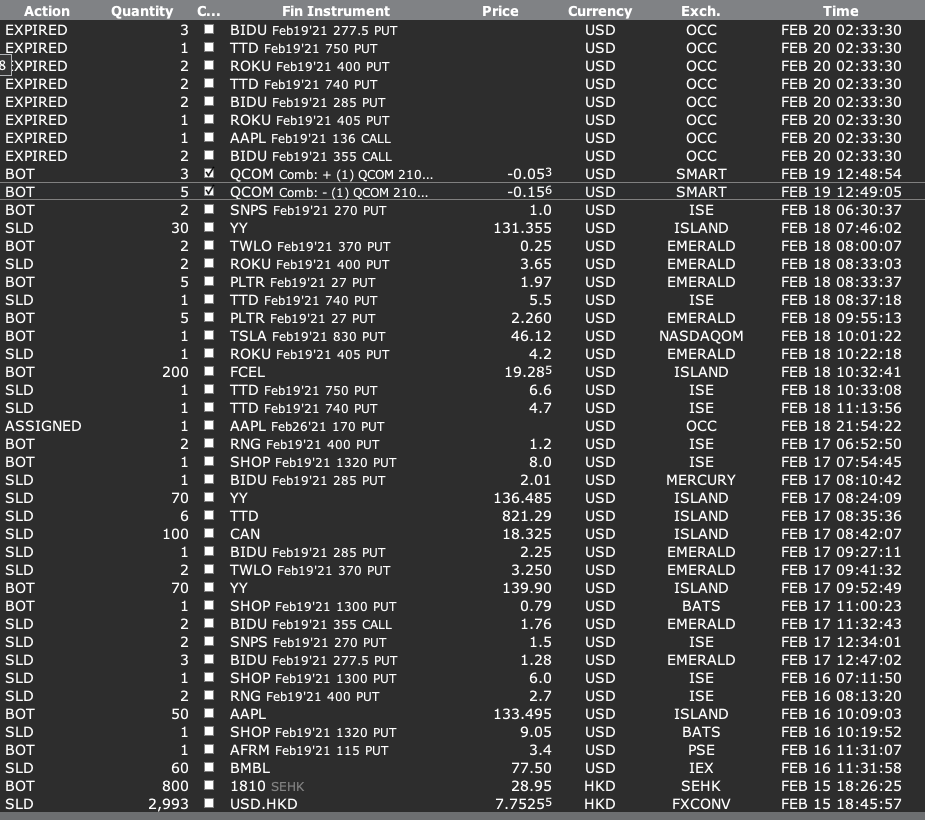Viewport: 925px width, 820px height.
Task: Click the "821.29" price cell
Action: coord(527,516)
